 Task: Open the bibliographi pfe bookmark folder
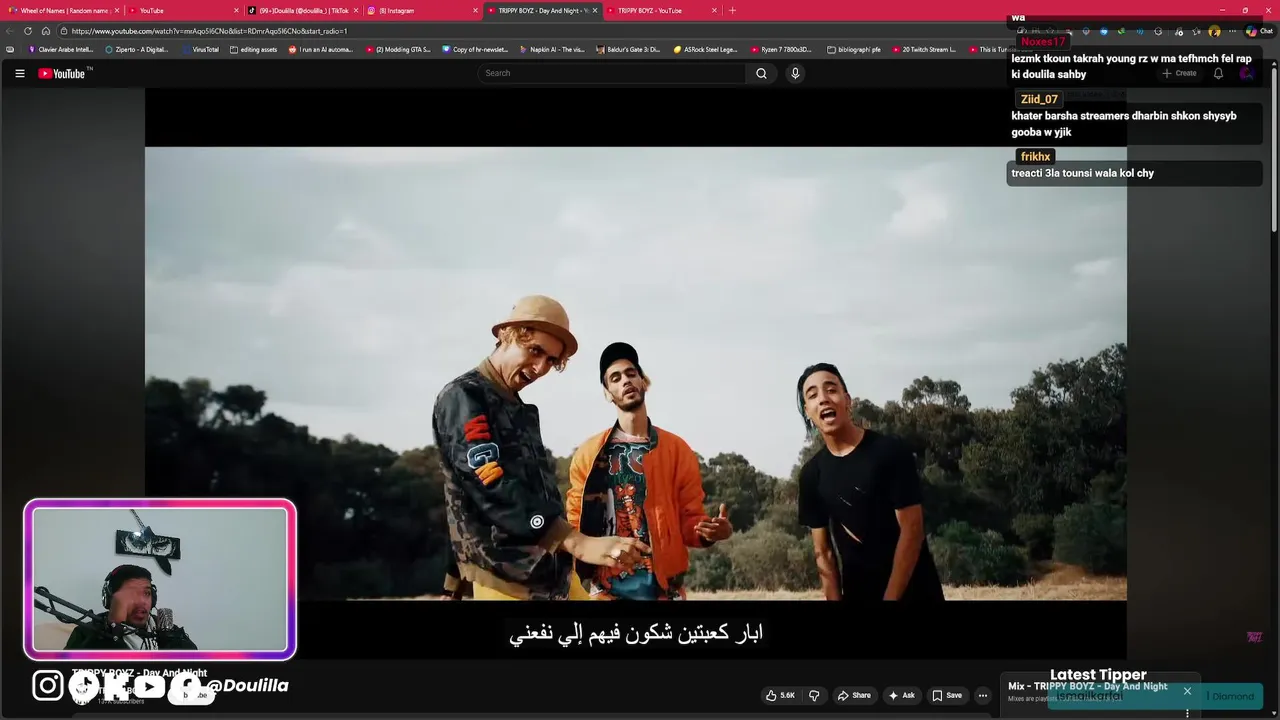point(855,49)
